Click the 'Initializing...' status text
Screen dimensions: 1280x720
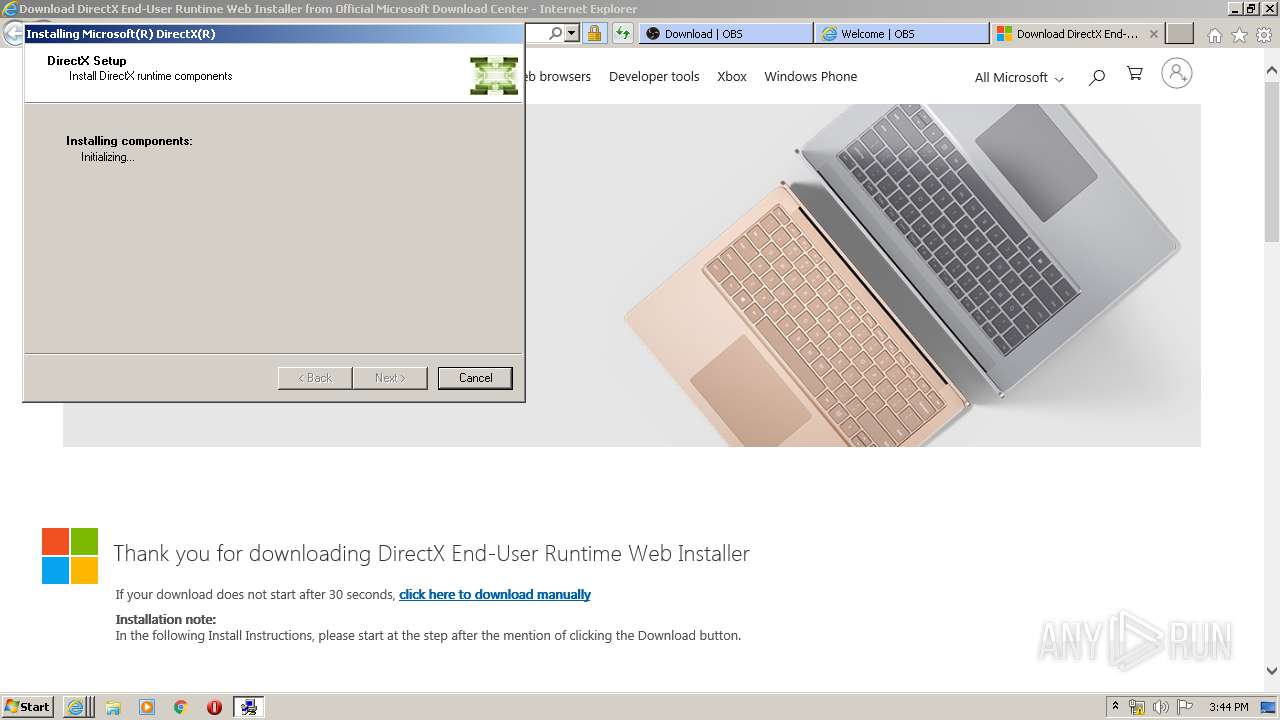pyautogui.click(x=108, y=157)
